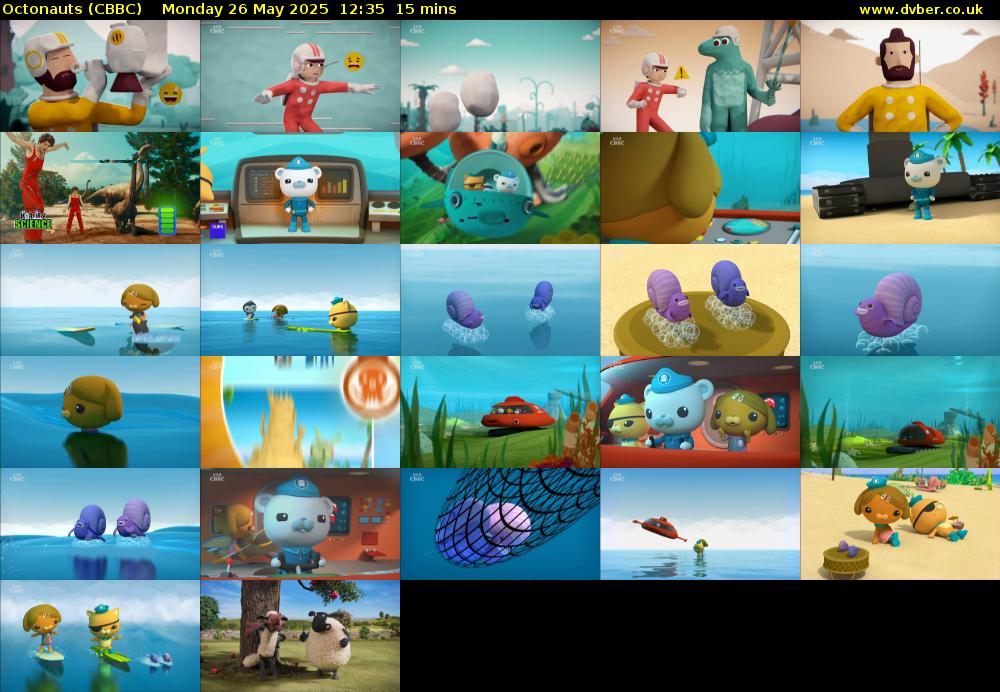Select thumbnail of polar bear on beach with palms
The height and width of the screenshot is (692, 1000).
(x=901, y=188)
